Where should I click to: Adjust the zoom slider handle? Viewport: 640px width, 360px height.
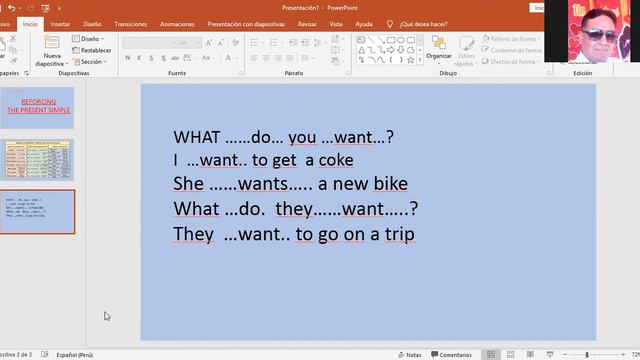(587, 355)
